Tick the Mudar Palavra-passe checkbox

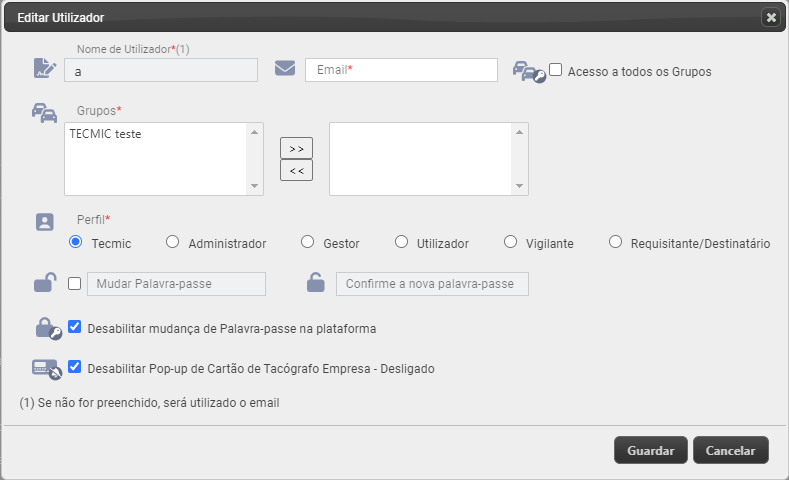74,284
